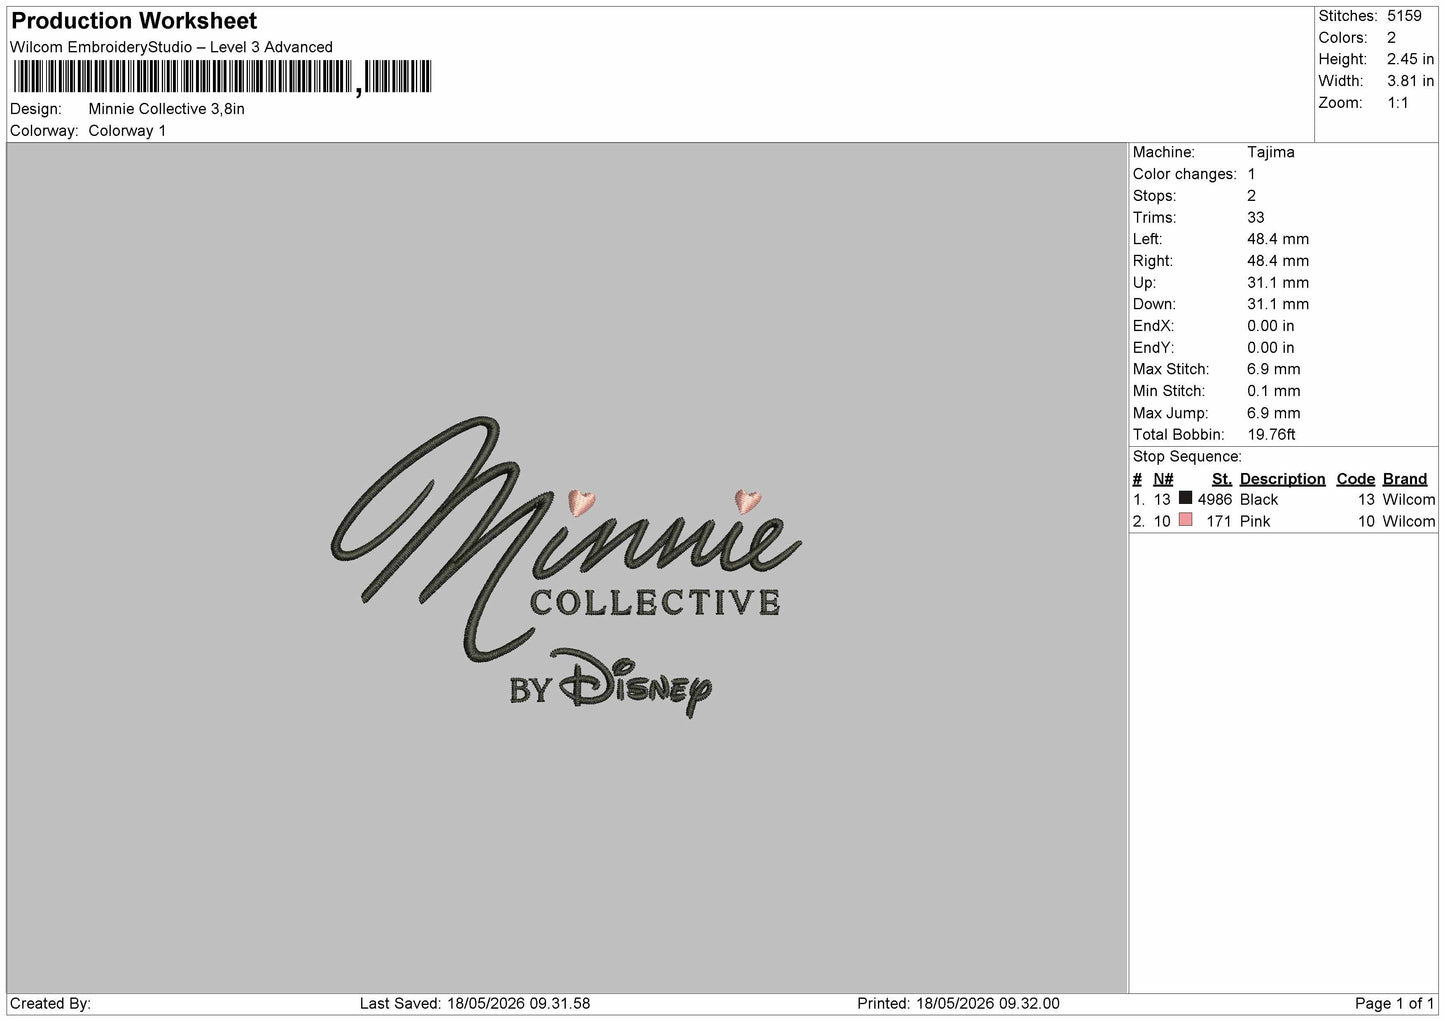The width and height of the screenshot is (1445, 1021).
Task: Click the 'Code' column header
Action: tap(1355, 478)
